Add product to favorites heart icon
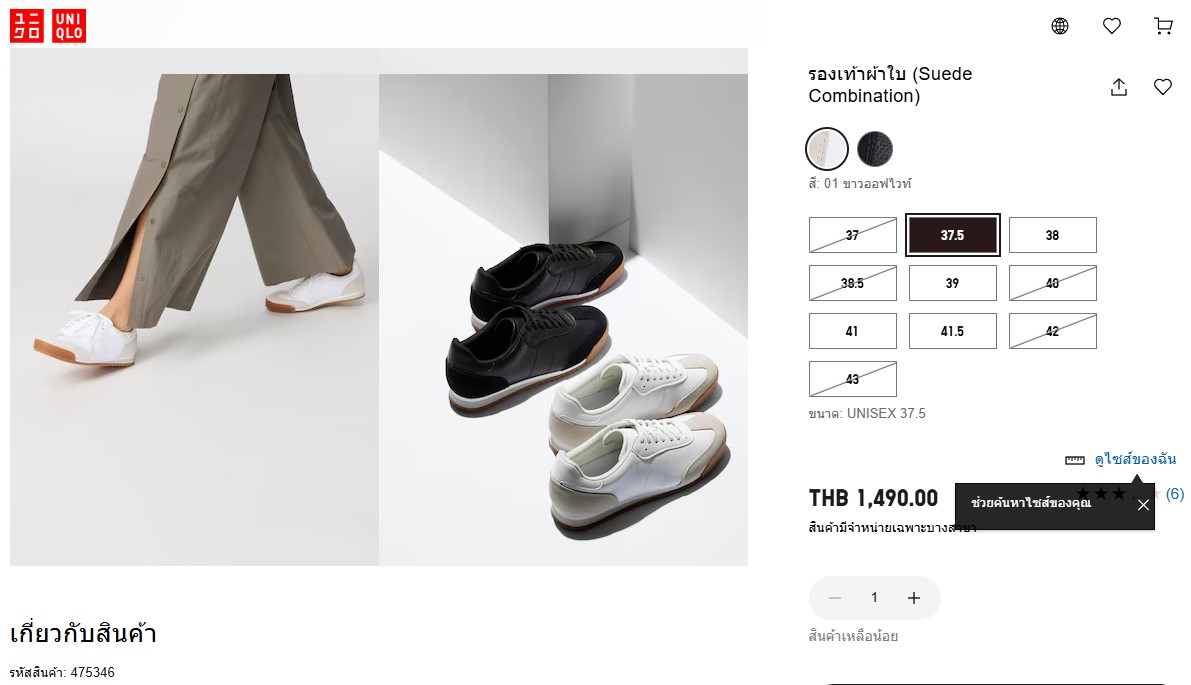This screenshot has width=1191, height=685. coord(1163,87)
